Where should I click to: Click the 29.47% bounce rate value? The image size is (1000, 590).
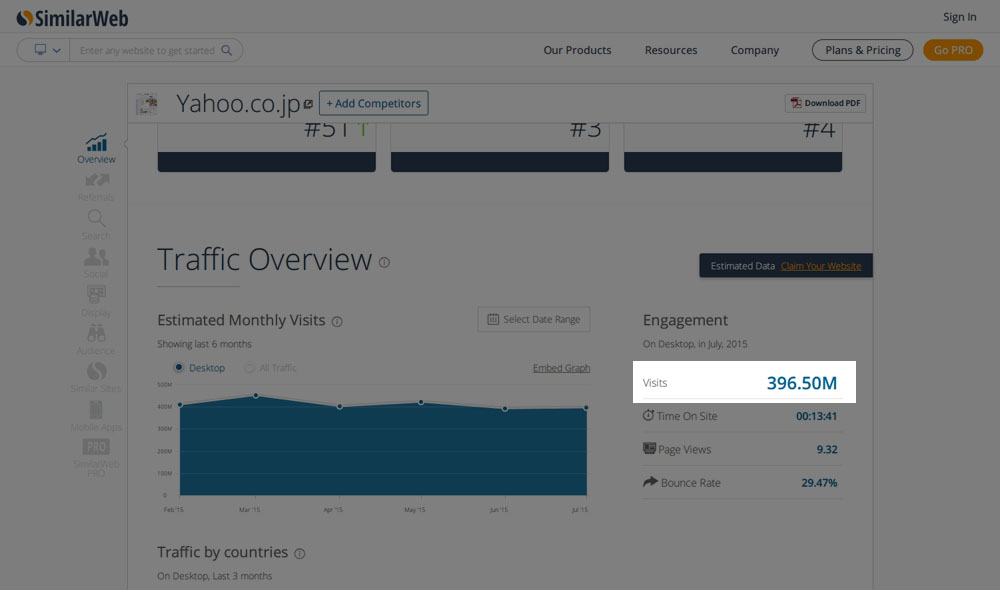click(820, 483)
